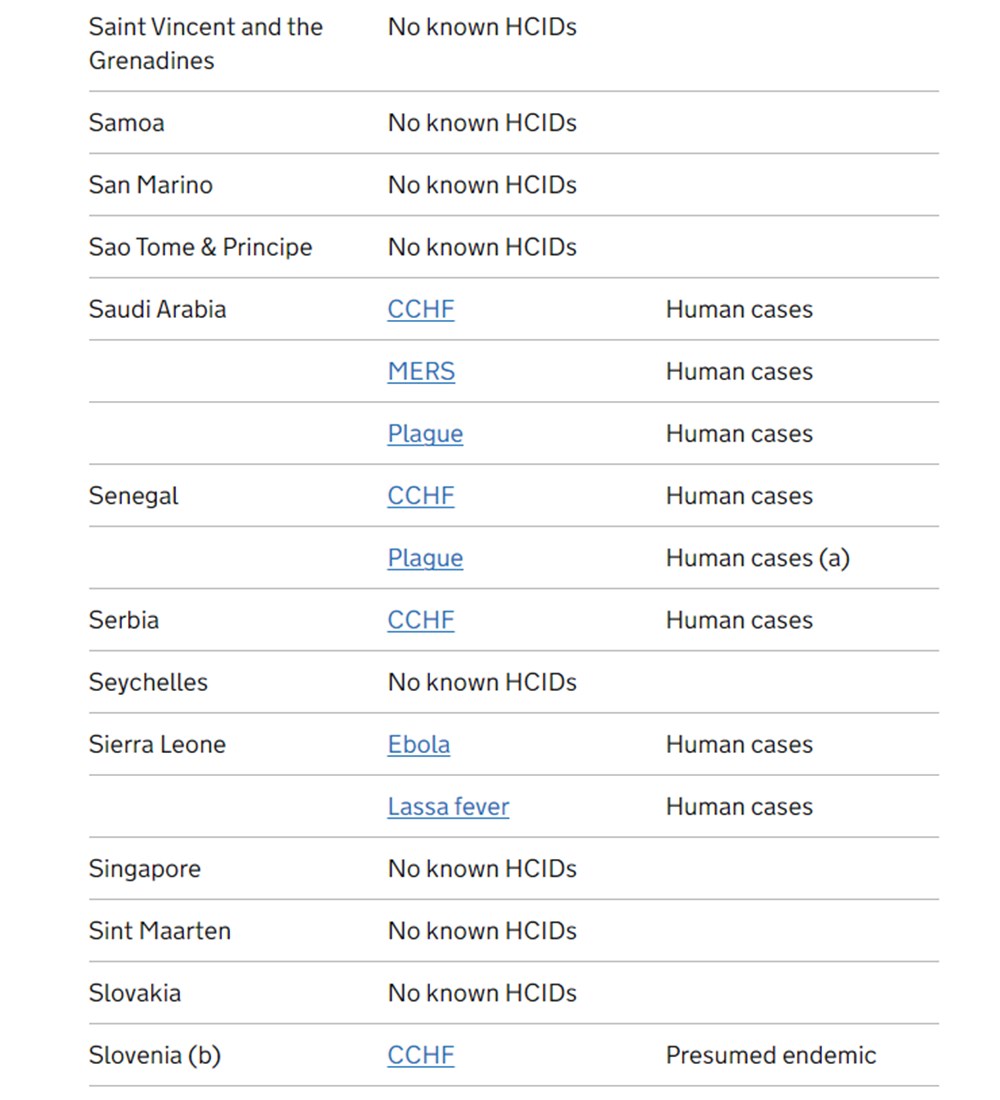Click the Seychelles country name
The width and height of the screenshot is (1000, 1100).
coord(148,683)
